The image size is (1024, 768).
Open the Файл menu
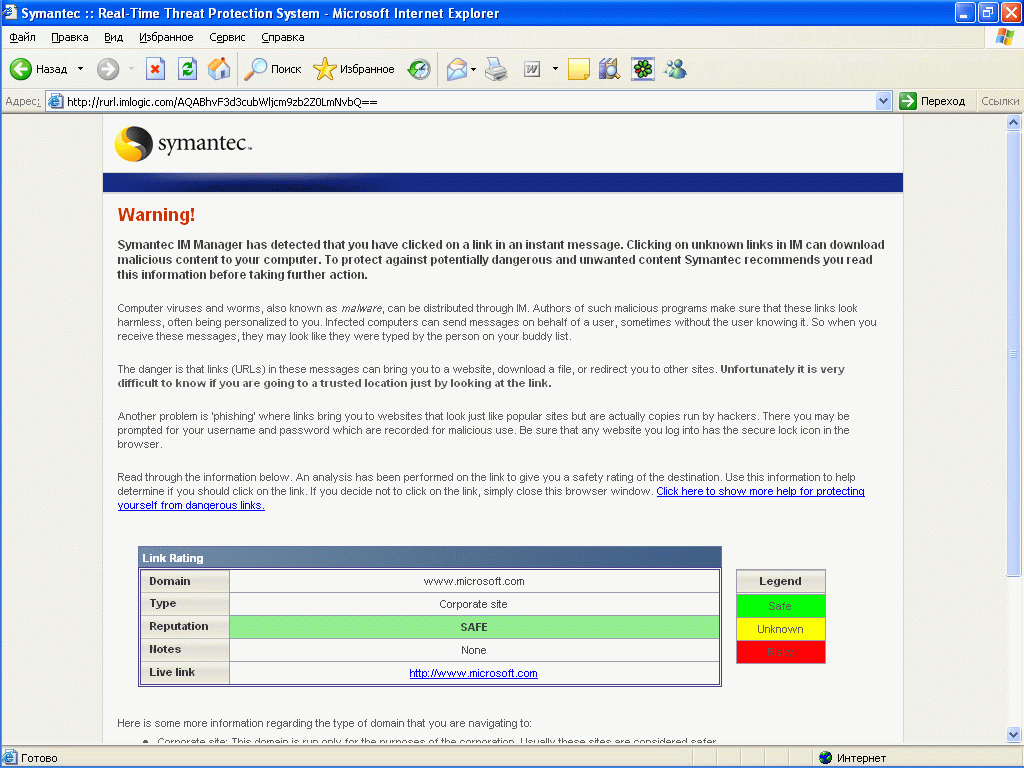[x=22, y=37]
